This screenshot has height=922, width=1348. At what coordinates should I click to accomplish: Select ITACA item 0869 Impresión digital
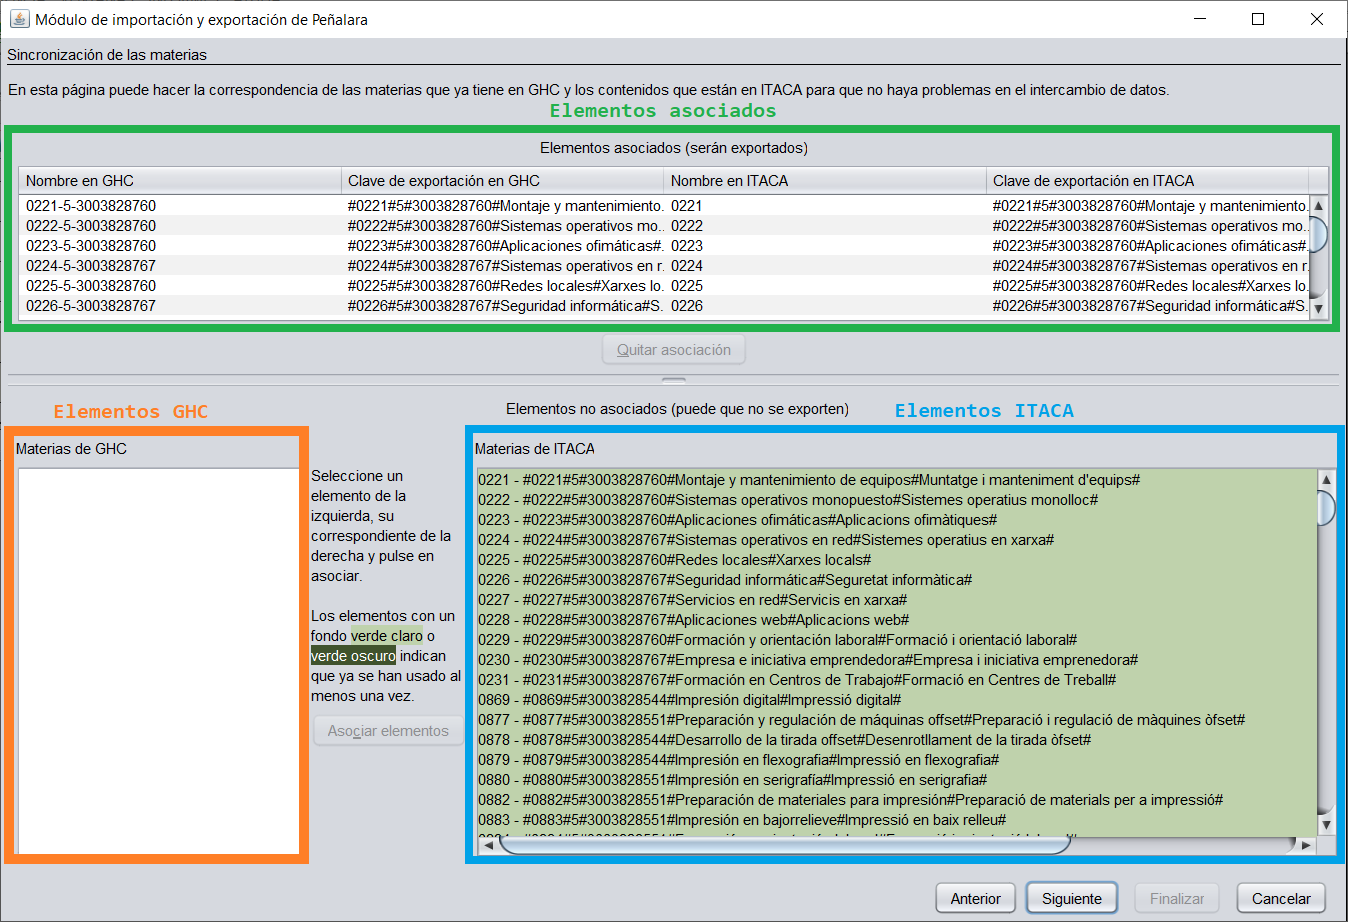coord(897,700)
